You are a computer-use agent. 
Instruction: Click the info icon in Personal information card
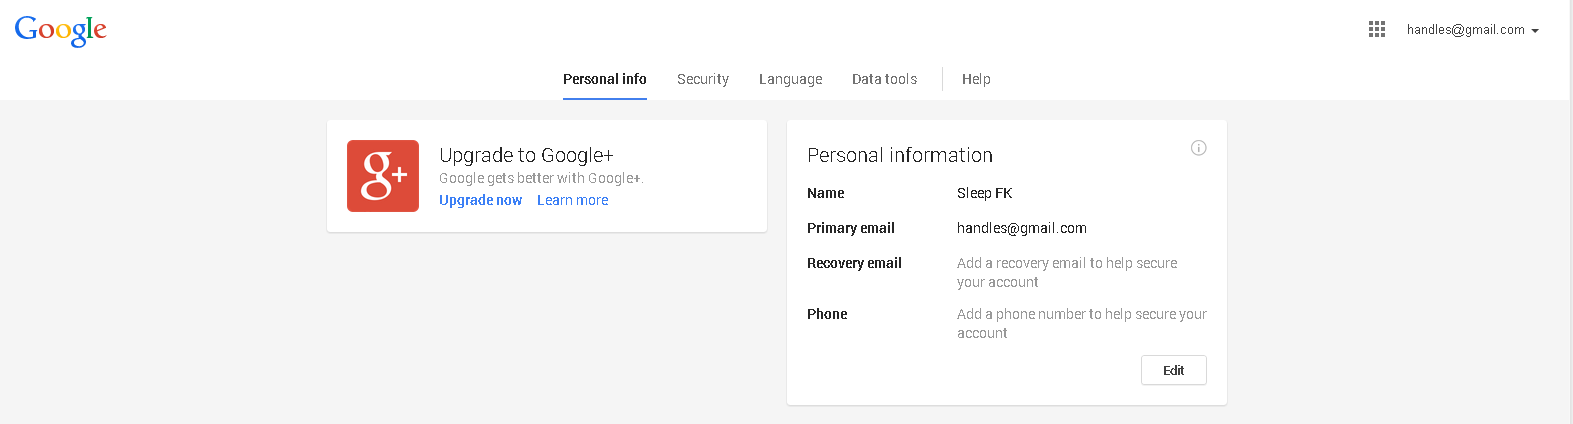1198,148
